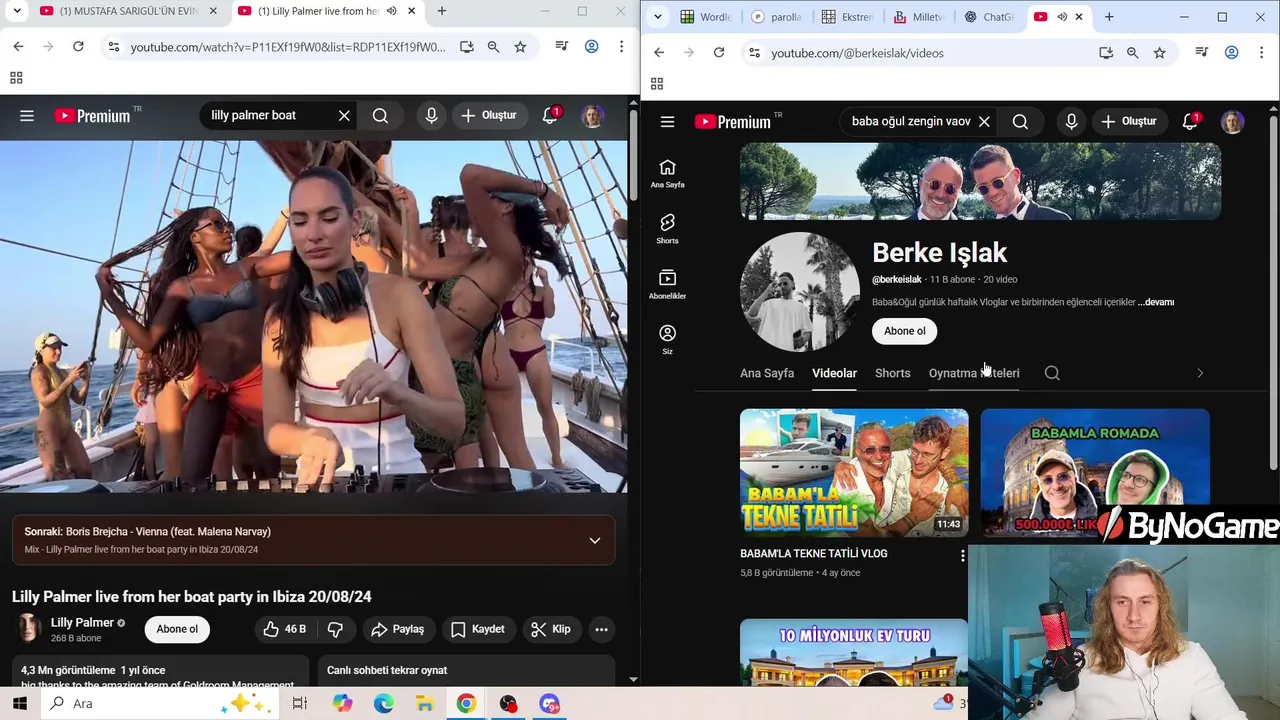
Task: Open YouTube guide menu in left window
Action: [27, 116]
